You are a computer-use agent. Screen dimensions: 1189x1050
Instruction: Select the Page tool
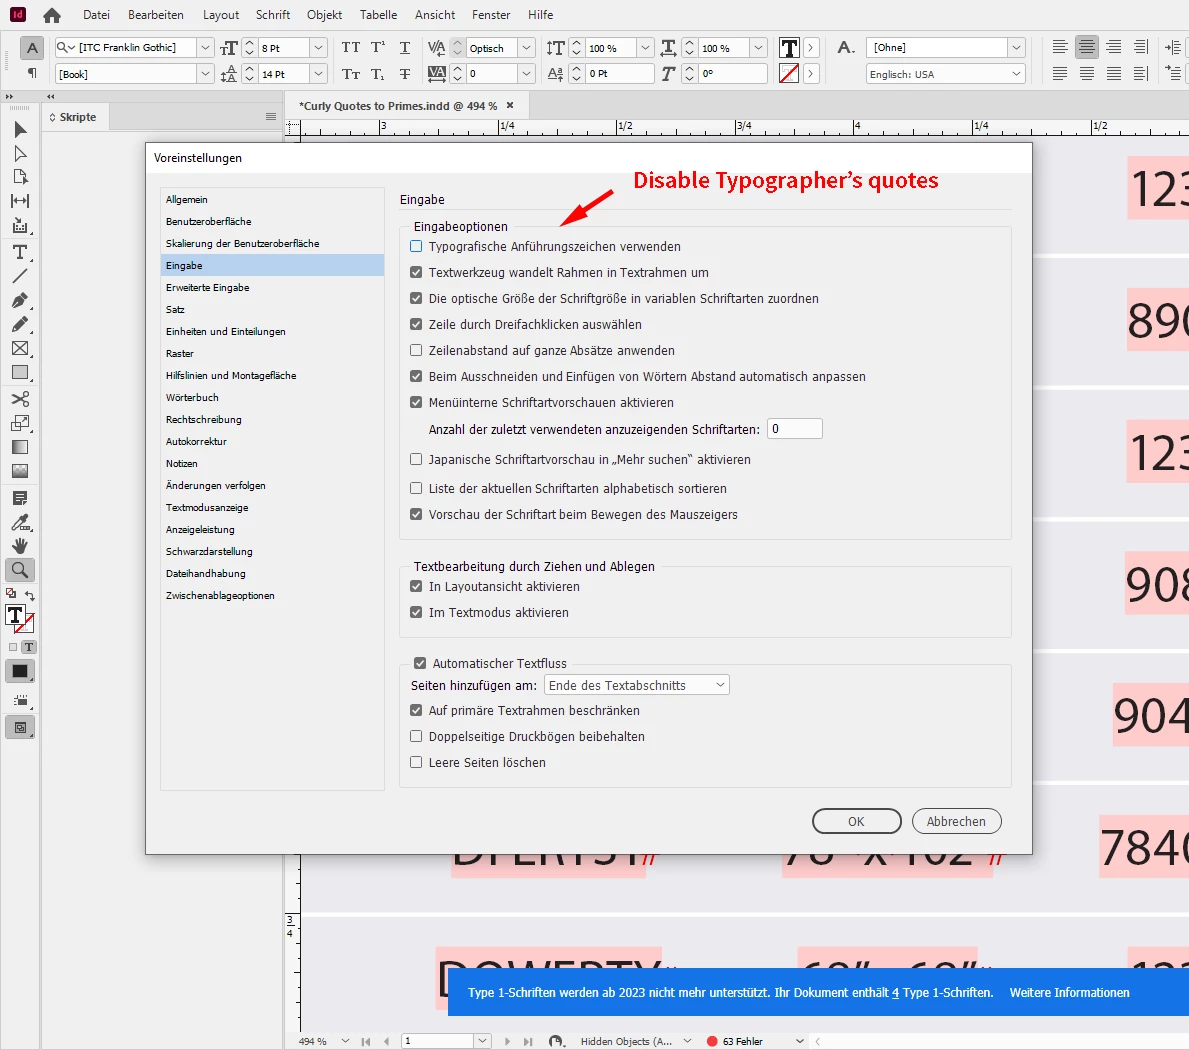point(20,177)
